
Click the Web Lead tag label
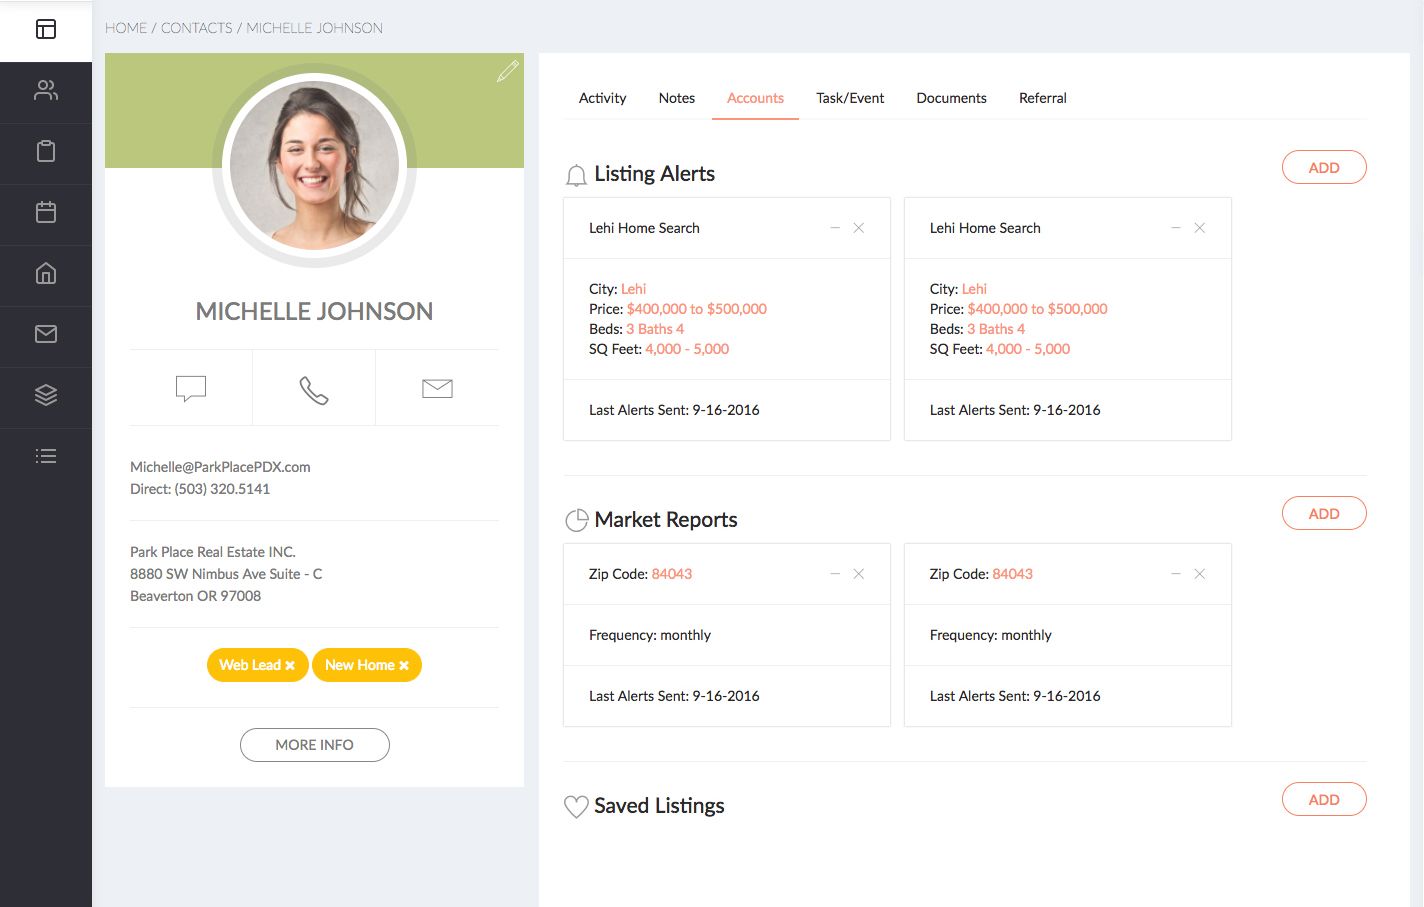pyautogui.click(x=250, y=665)
